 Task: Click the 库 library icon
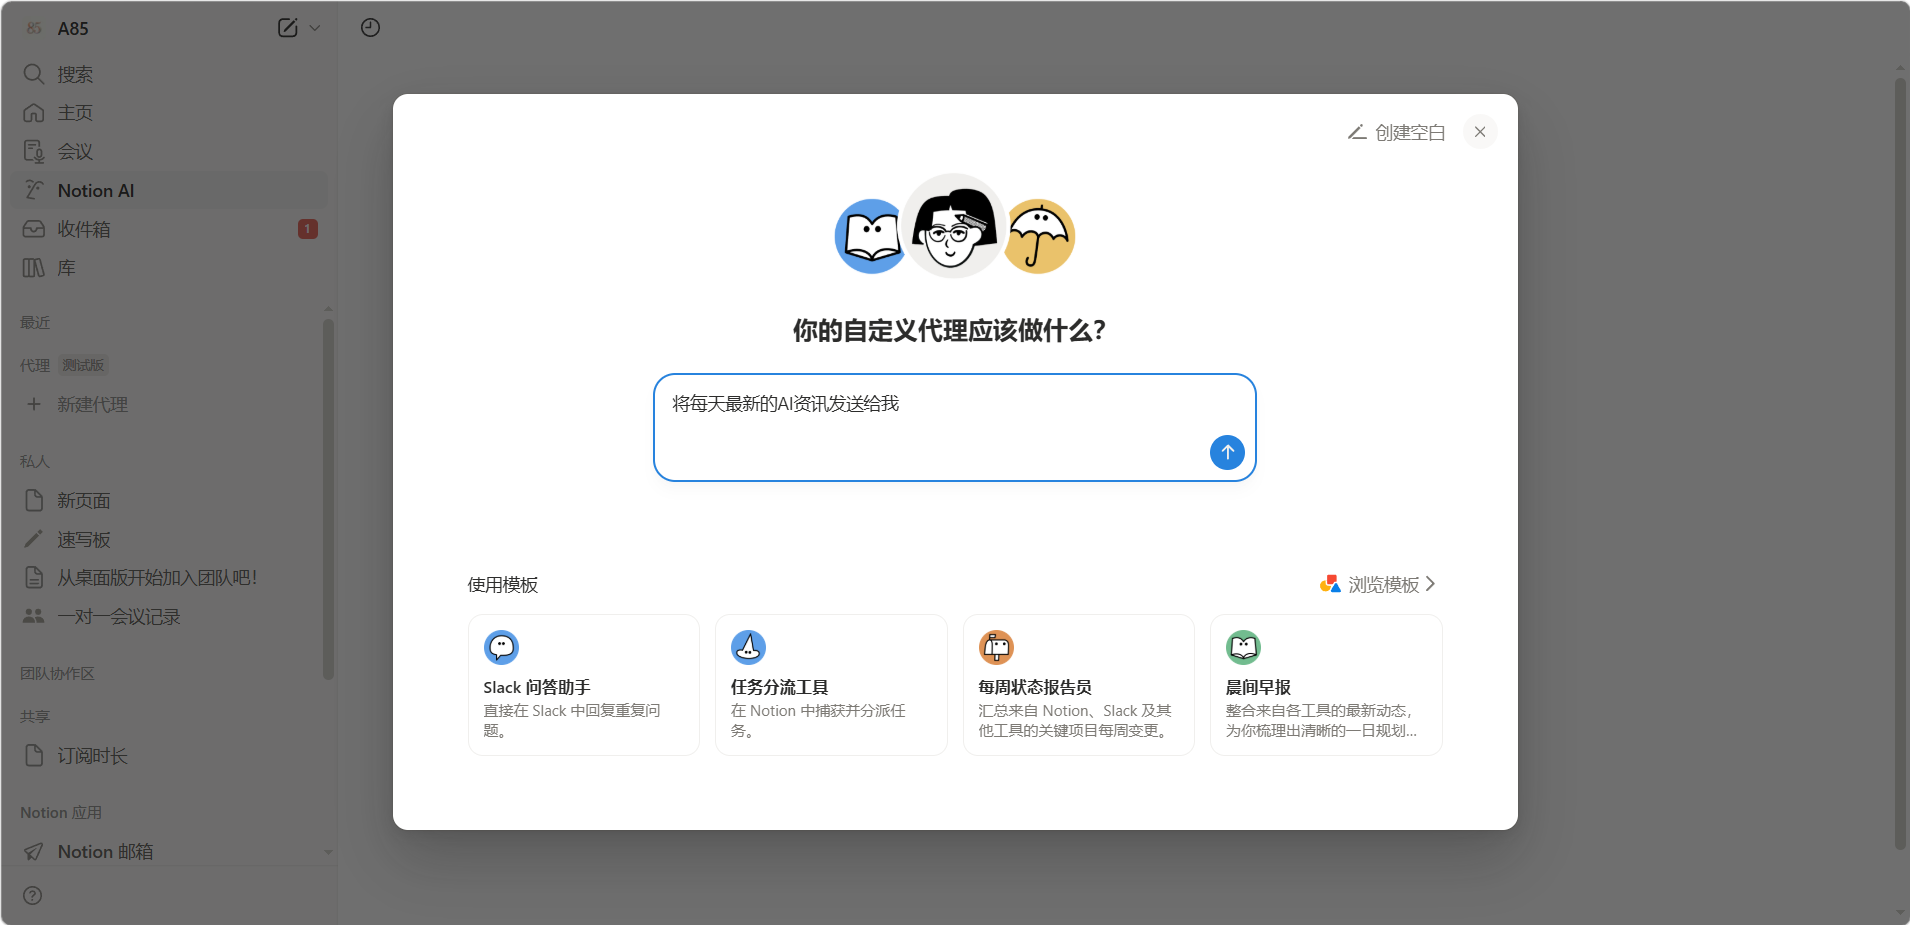34,268
